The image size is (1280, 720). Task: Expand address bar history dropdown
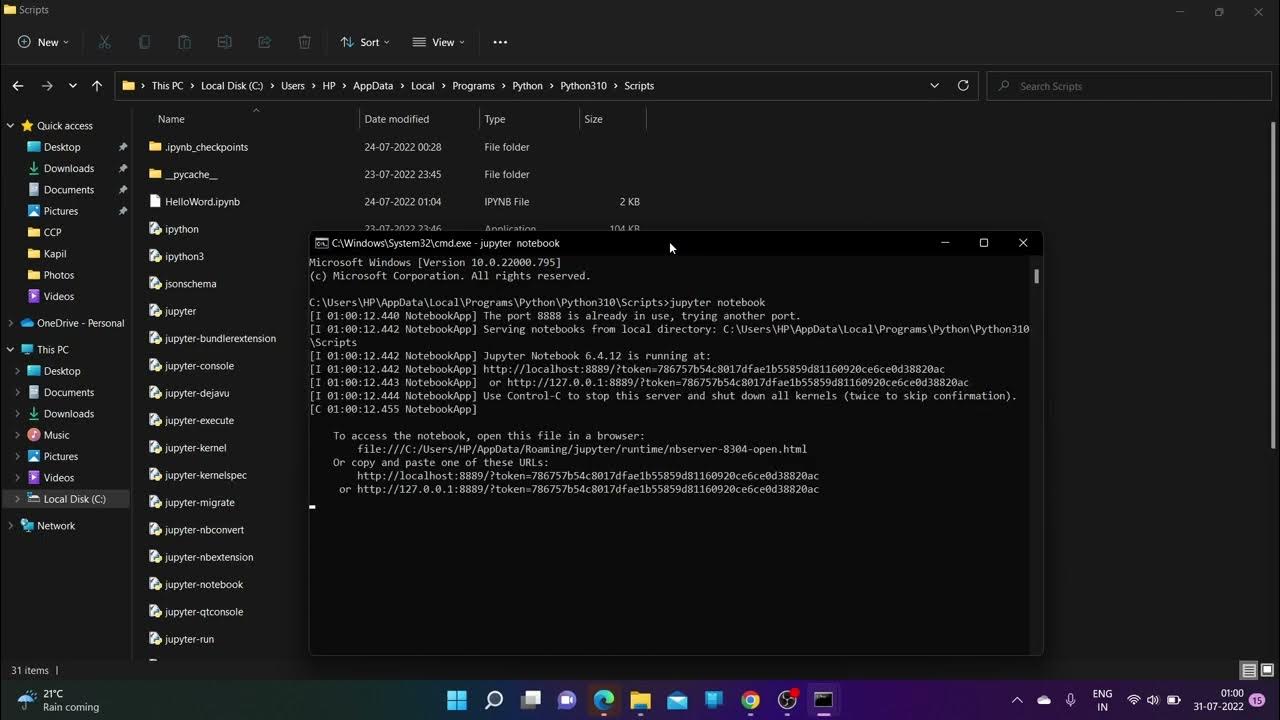935,86
